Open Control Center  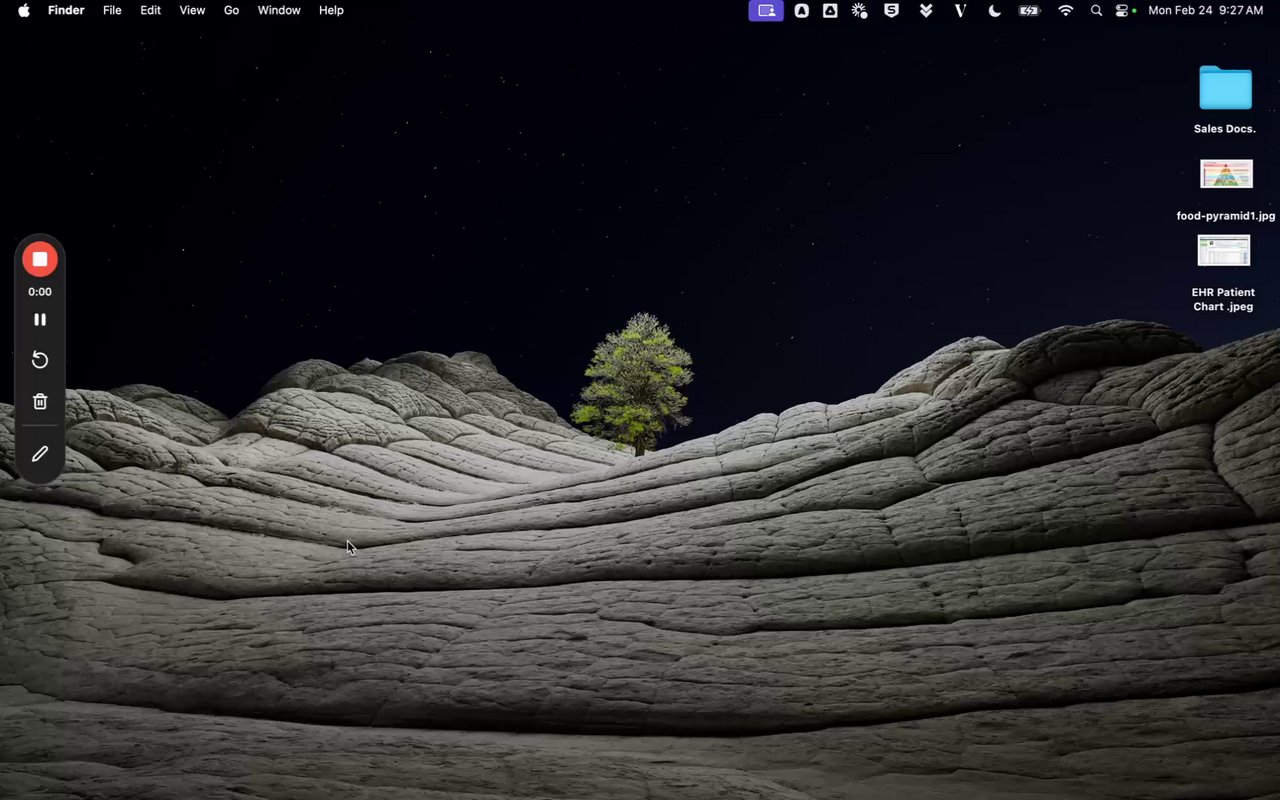pyautogui.click(x=1124, y=10)
